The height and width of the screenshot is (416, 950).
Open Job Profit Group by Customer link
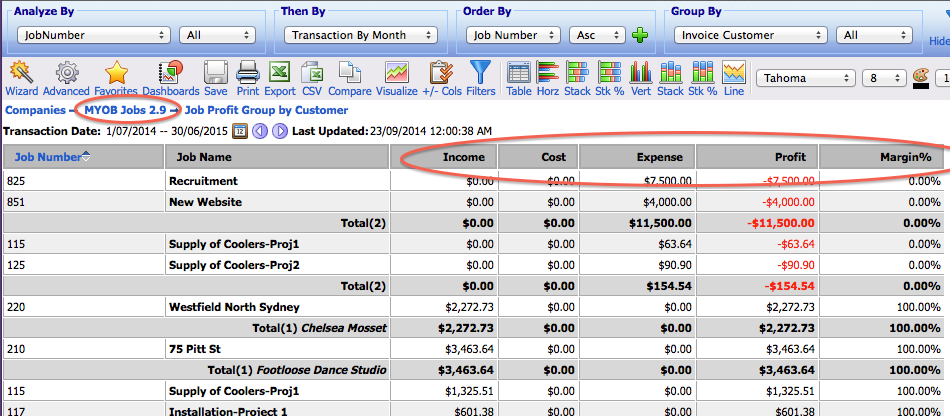pyautogui.click(x=266, y=110)
